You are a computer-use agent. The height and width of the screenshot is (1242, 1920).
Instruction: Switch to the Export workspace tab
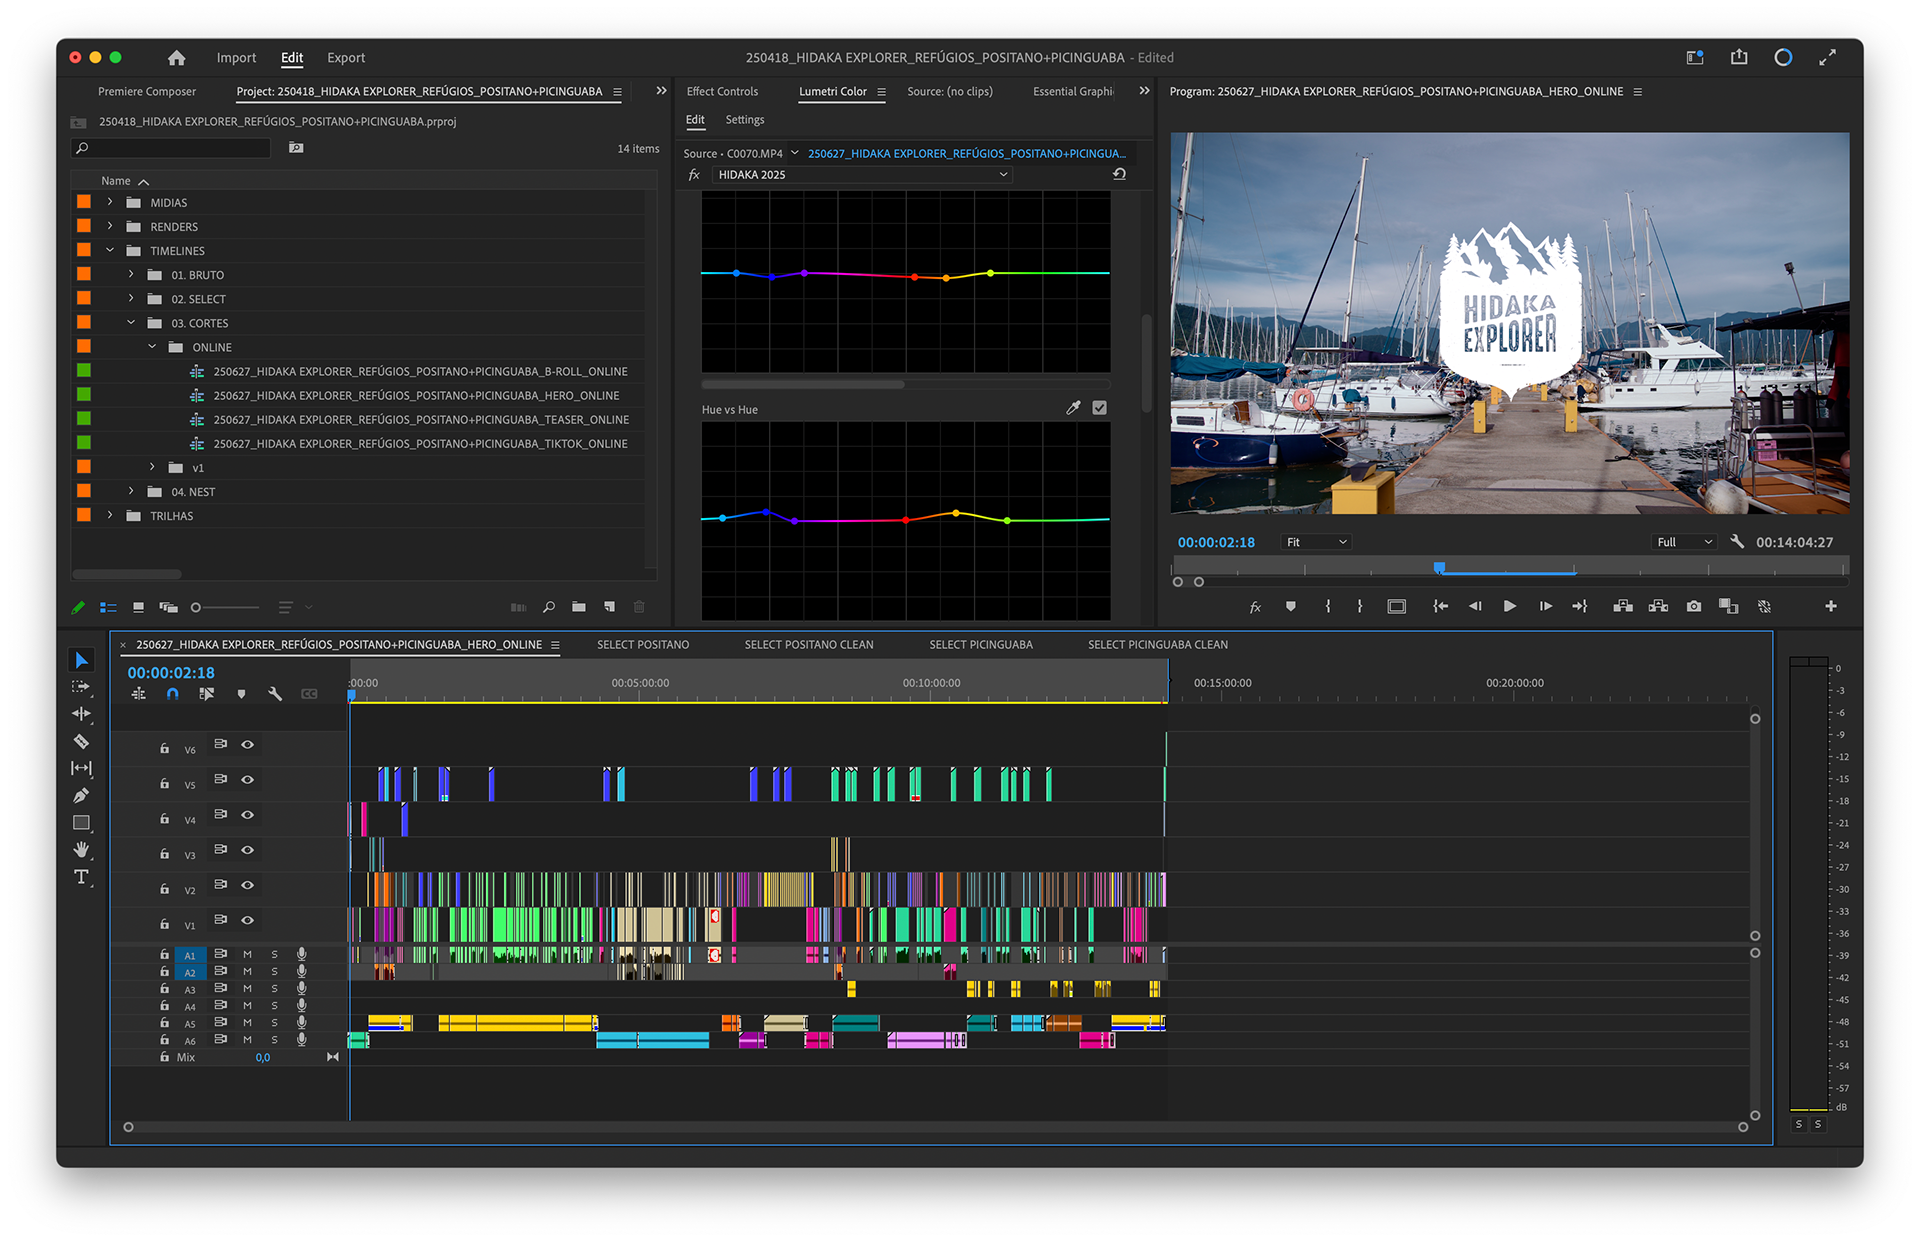coord(346,58)
